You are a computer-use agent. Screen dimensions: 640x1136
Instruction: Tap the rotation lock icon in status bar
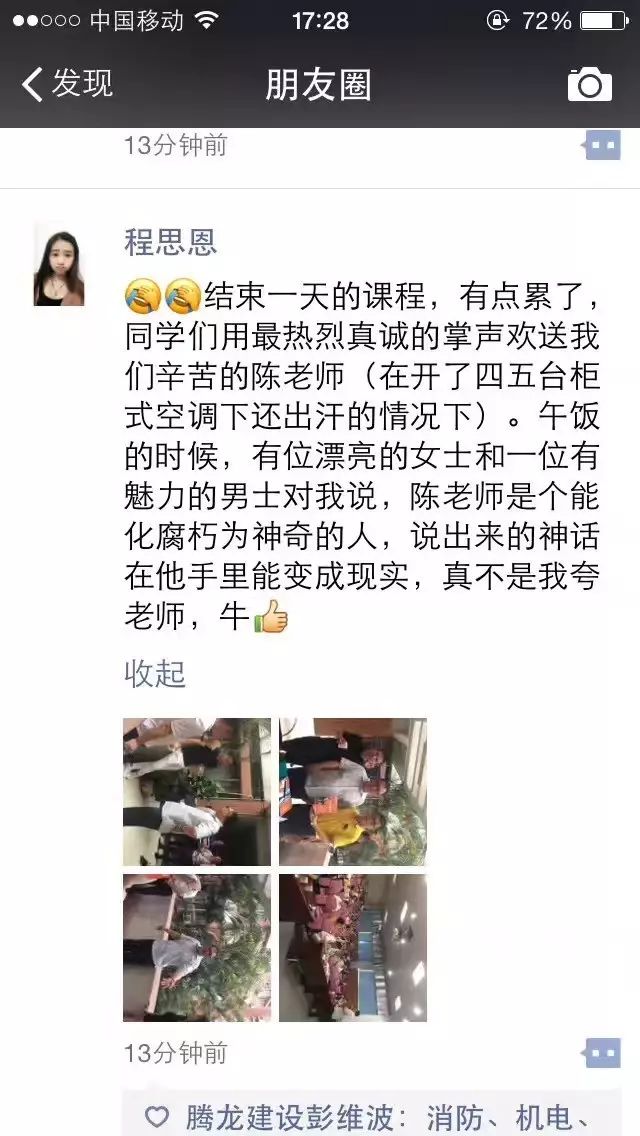click(x=497, y=20)
